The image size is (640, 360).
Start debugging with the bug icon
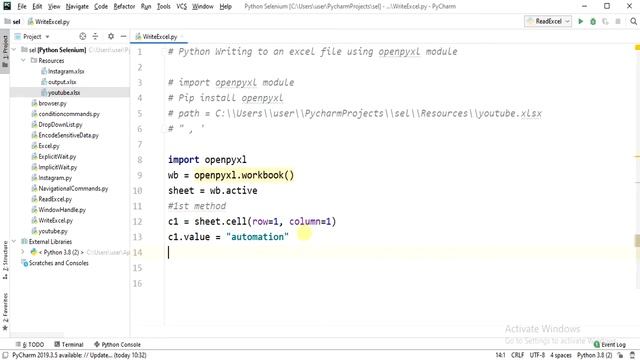[593, 21]
